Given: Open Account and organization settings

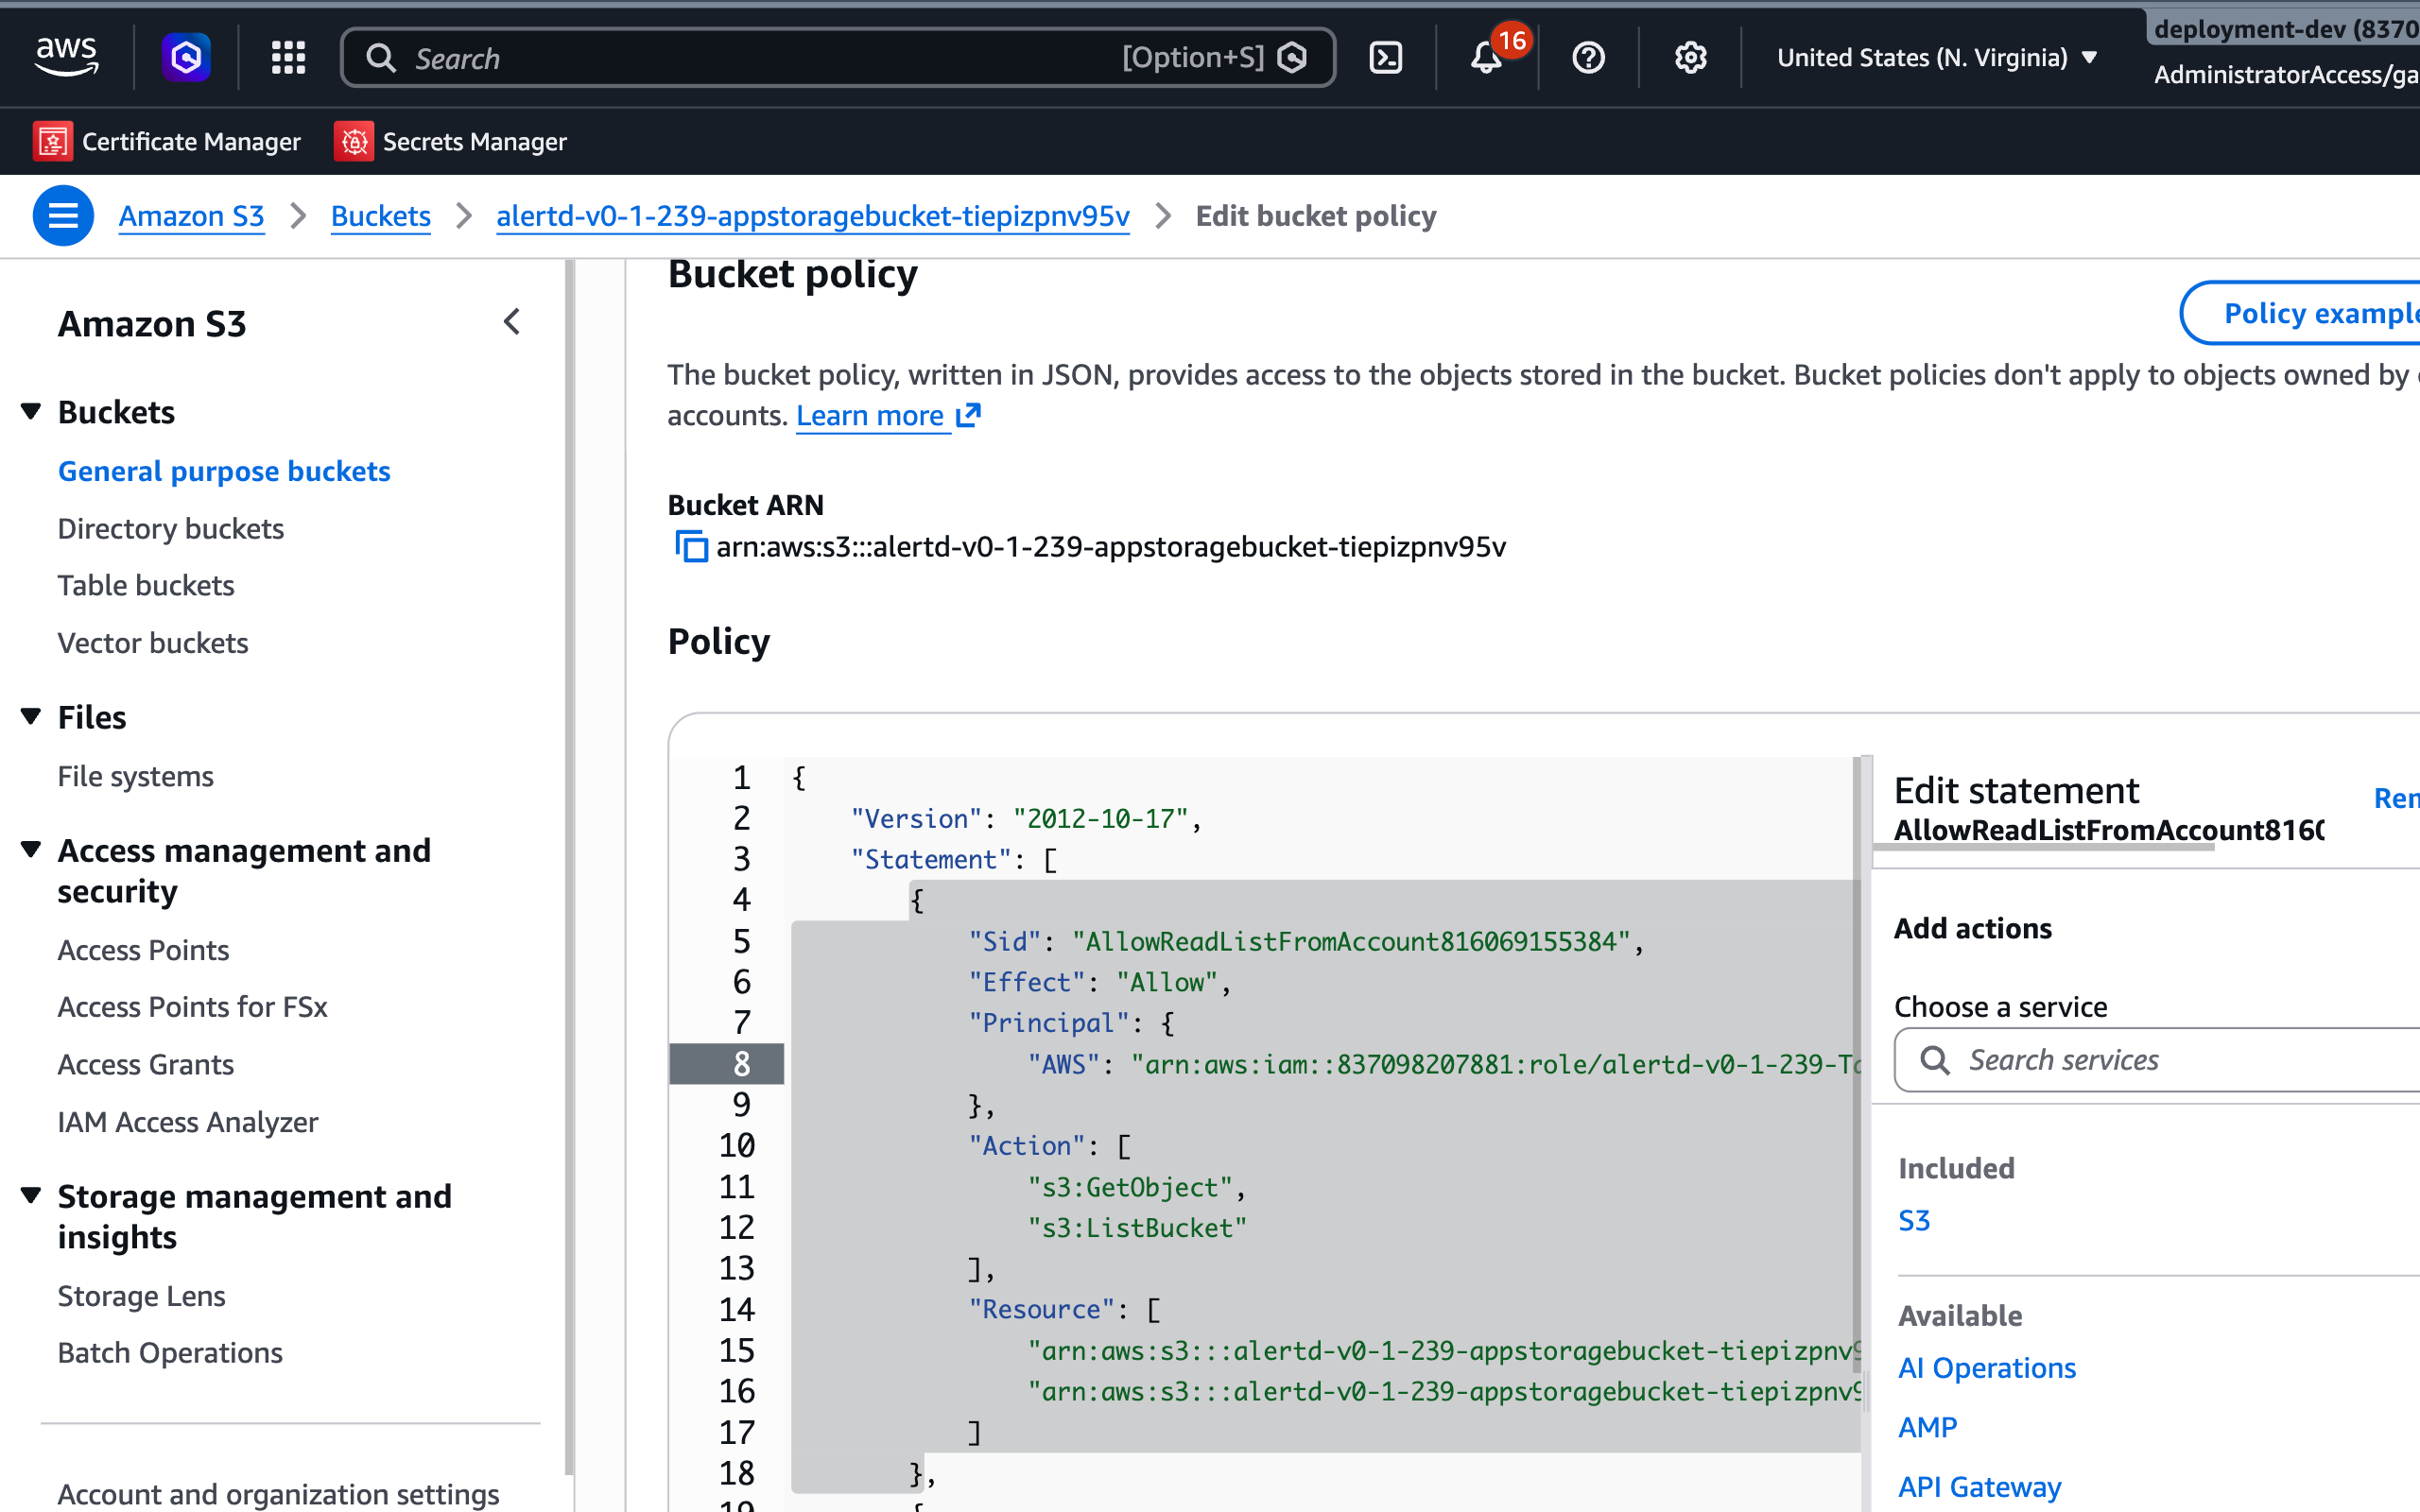Looking at the screenshot, I should click(278, 1493).
